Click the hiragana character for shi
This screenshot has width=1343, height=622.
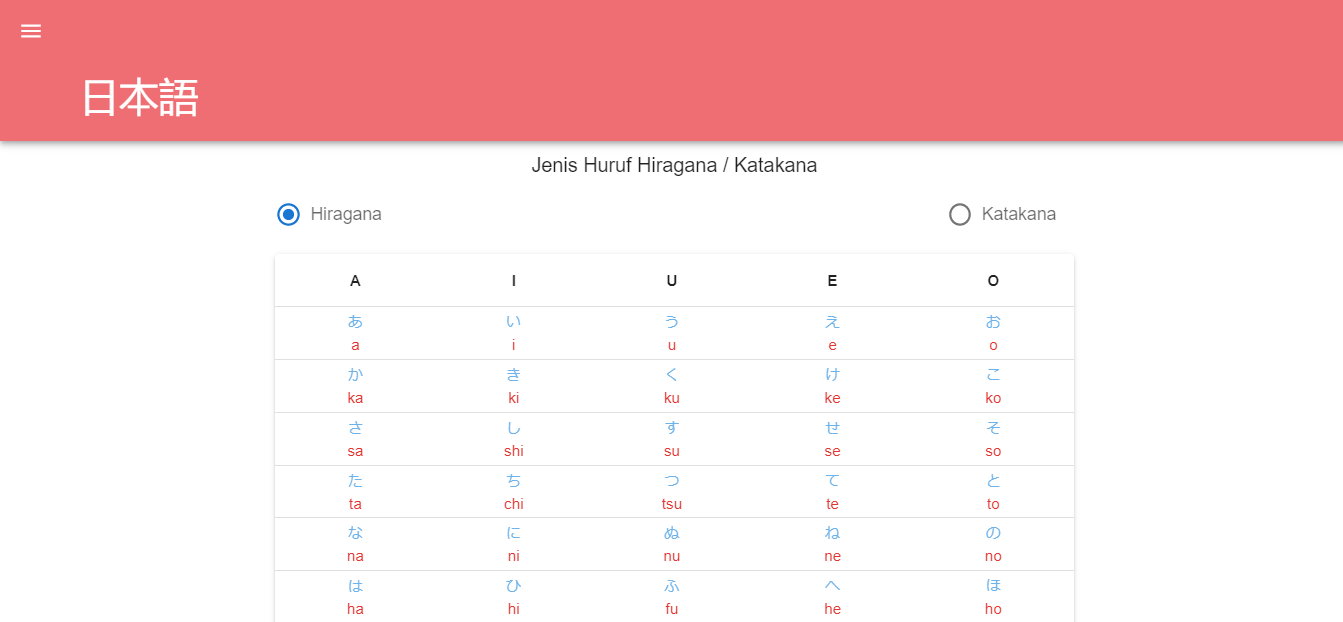514,439
